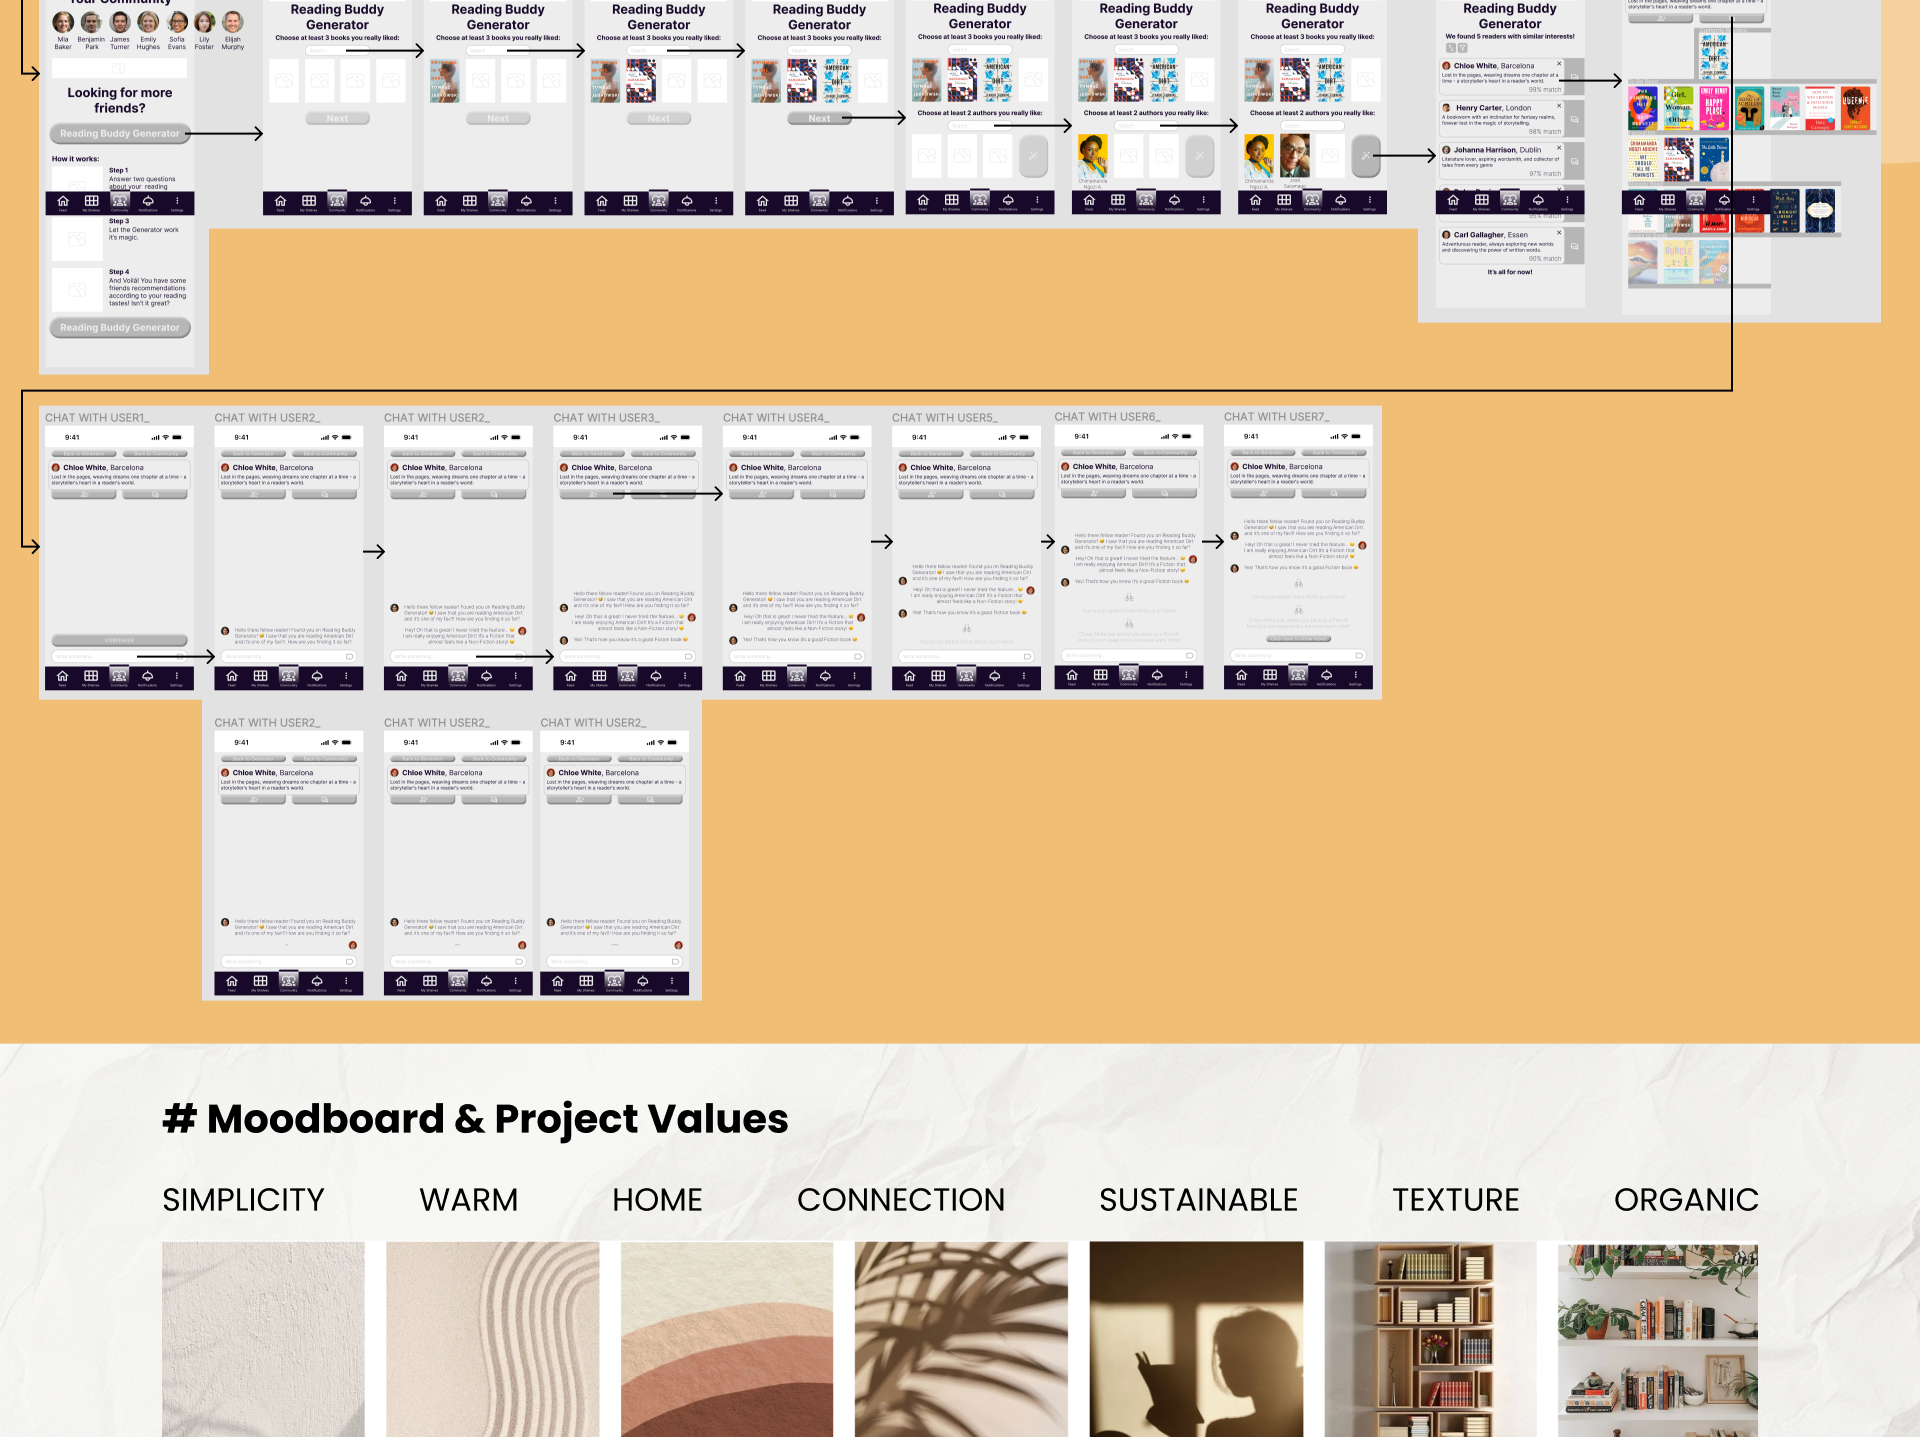The height and width of the screenshot is (1437, 1920).
Task: Select Lily Foster's avatar
Action: (204, 22)
